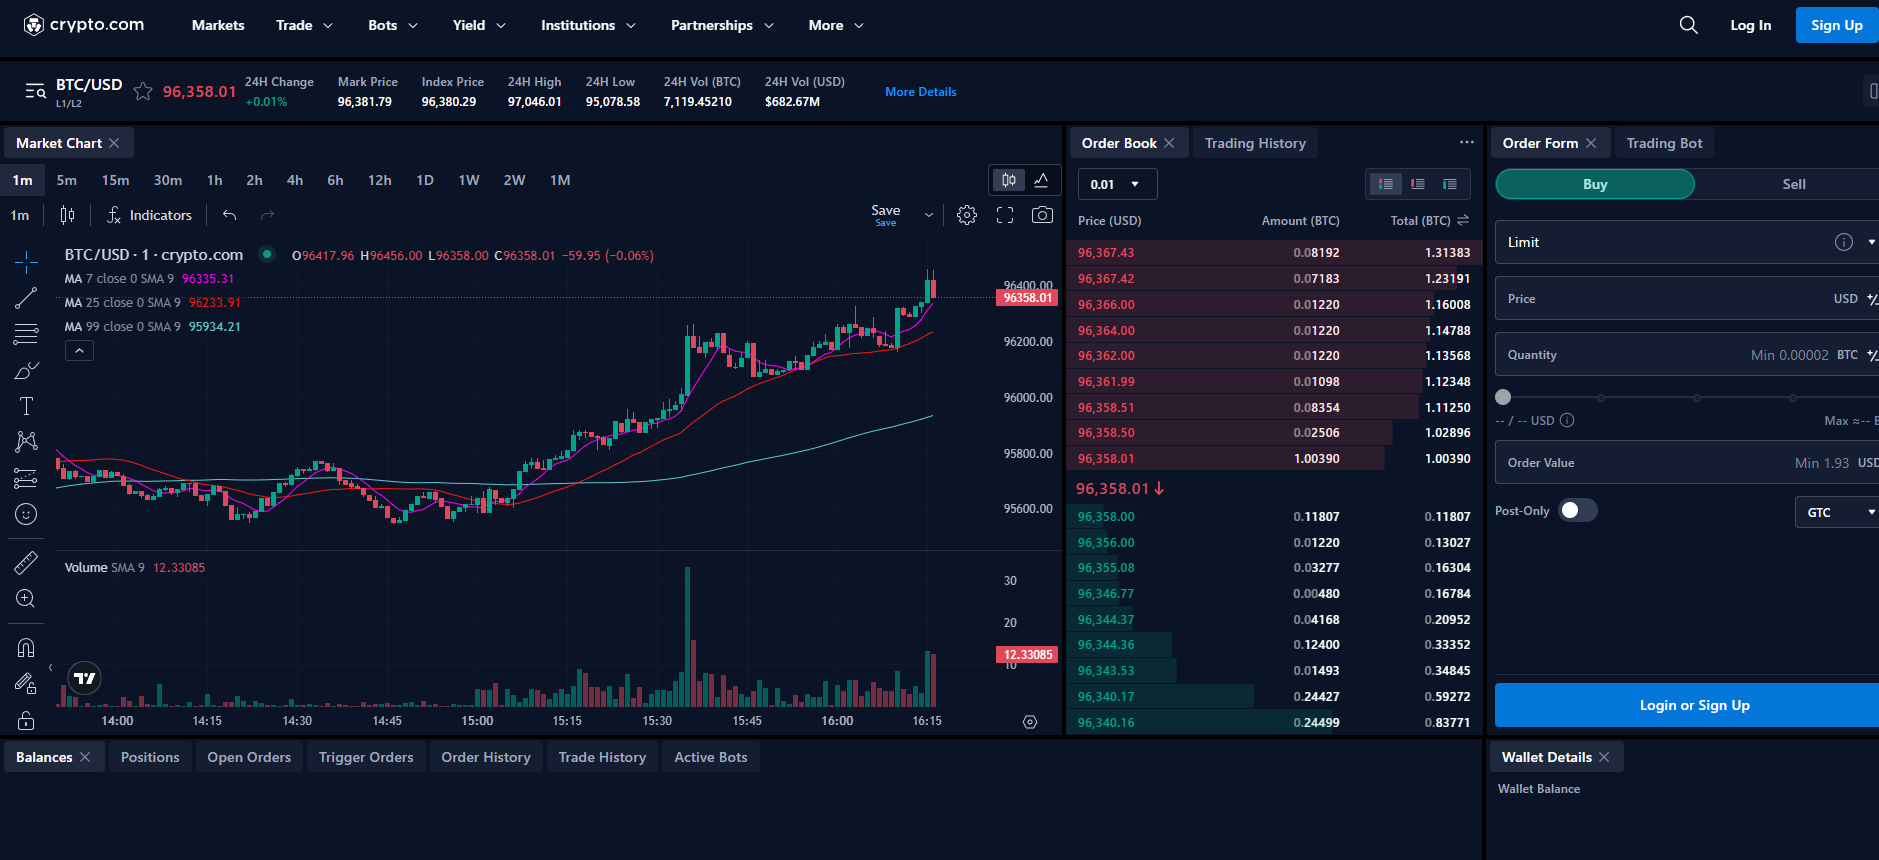Toggle the lock all drawings tool

pyautogui.click(x=26, y=684)
